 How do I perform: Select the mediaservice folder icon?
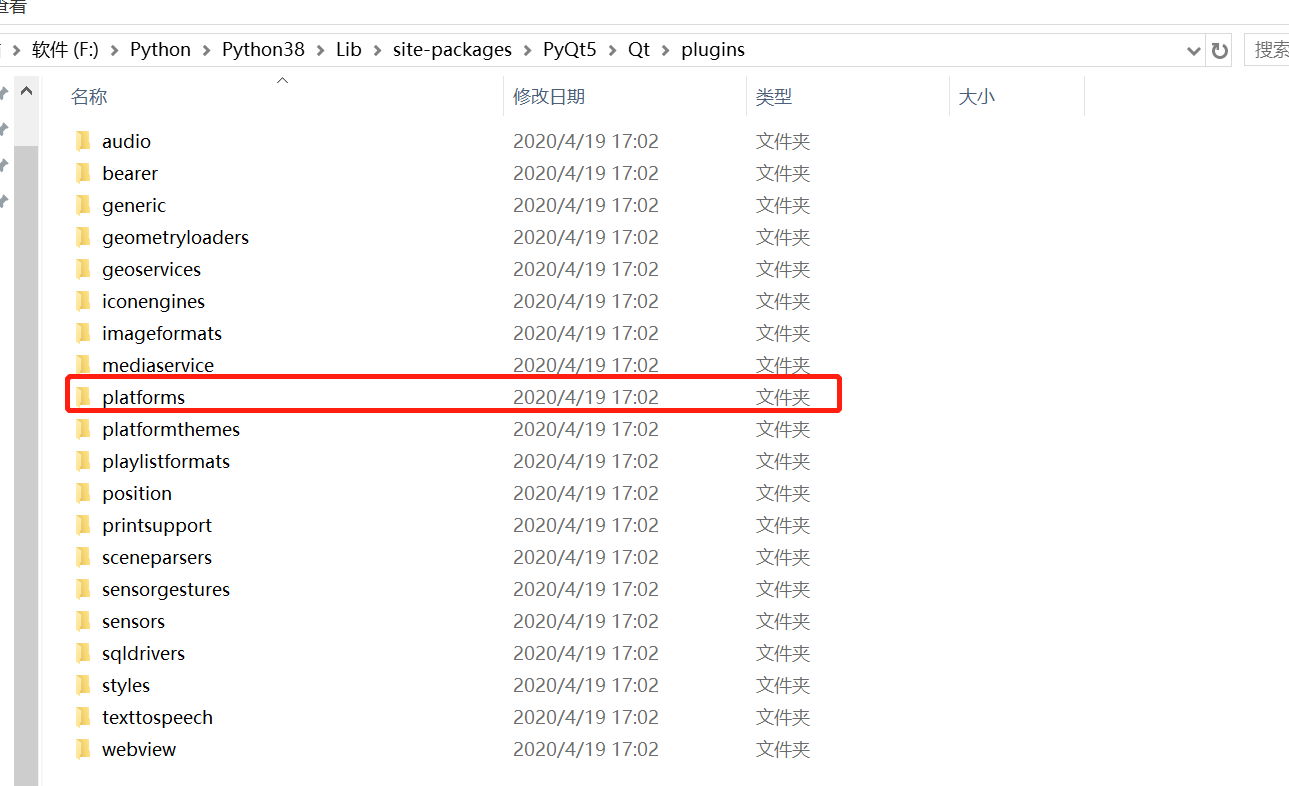[83, 365]
